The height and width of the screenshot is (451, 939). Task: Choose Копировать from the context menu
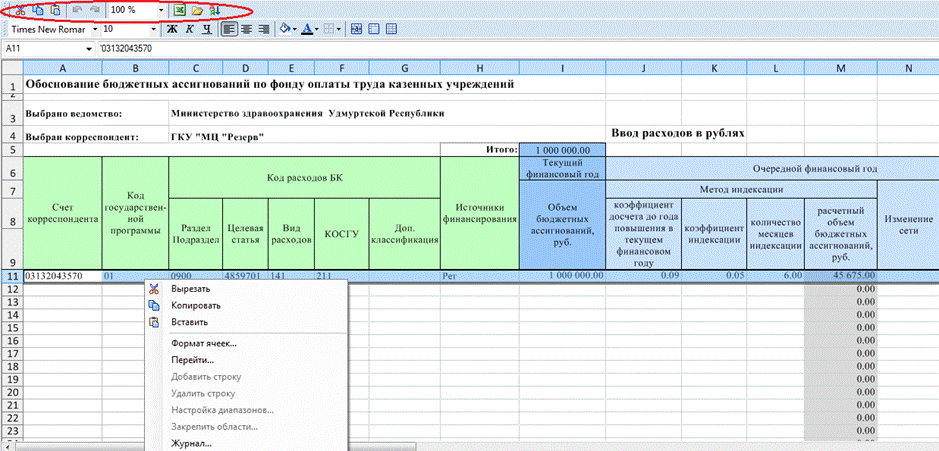point(196,305)
